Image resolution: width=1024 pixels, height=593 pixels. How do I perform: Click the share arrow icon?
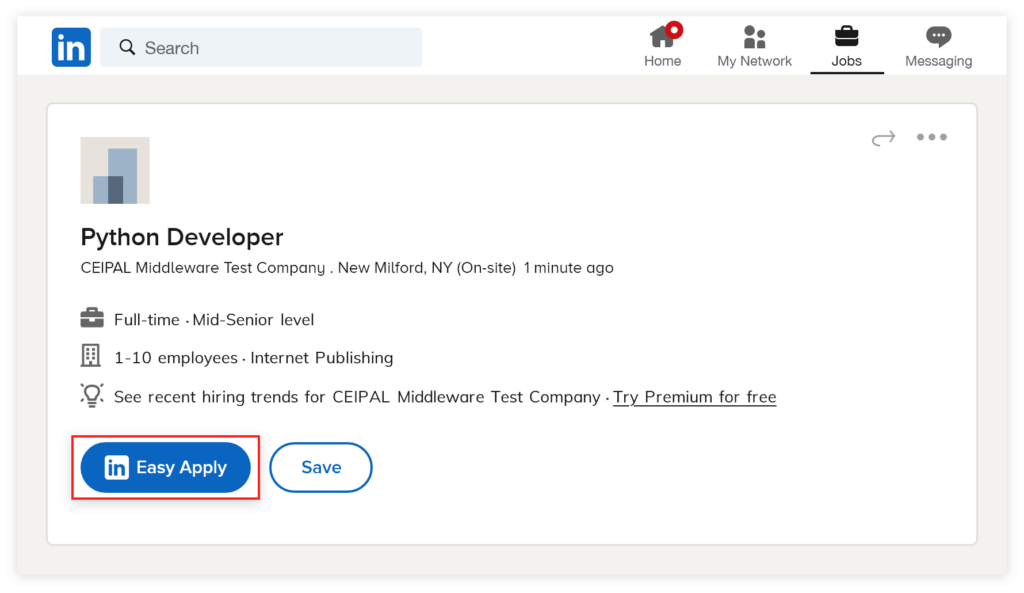tap(884, 138)
